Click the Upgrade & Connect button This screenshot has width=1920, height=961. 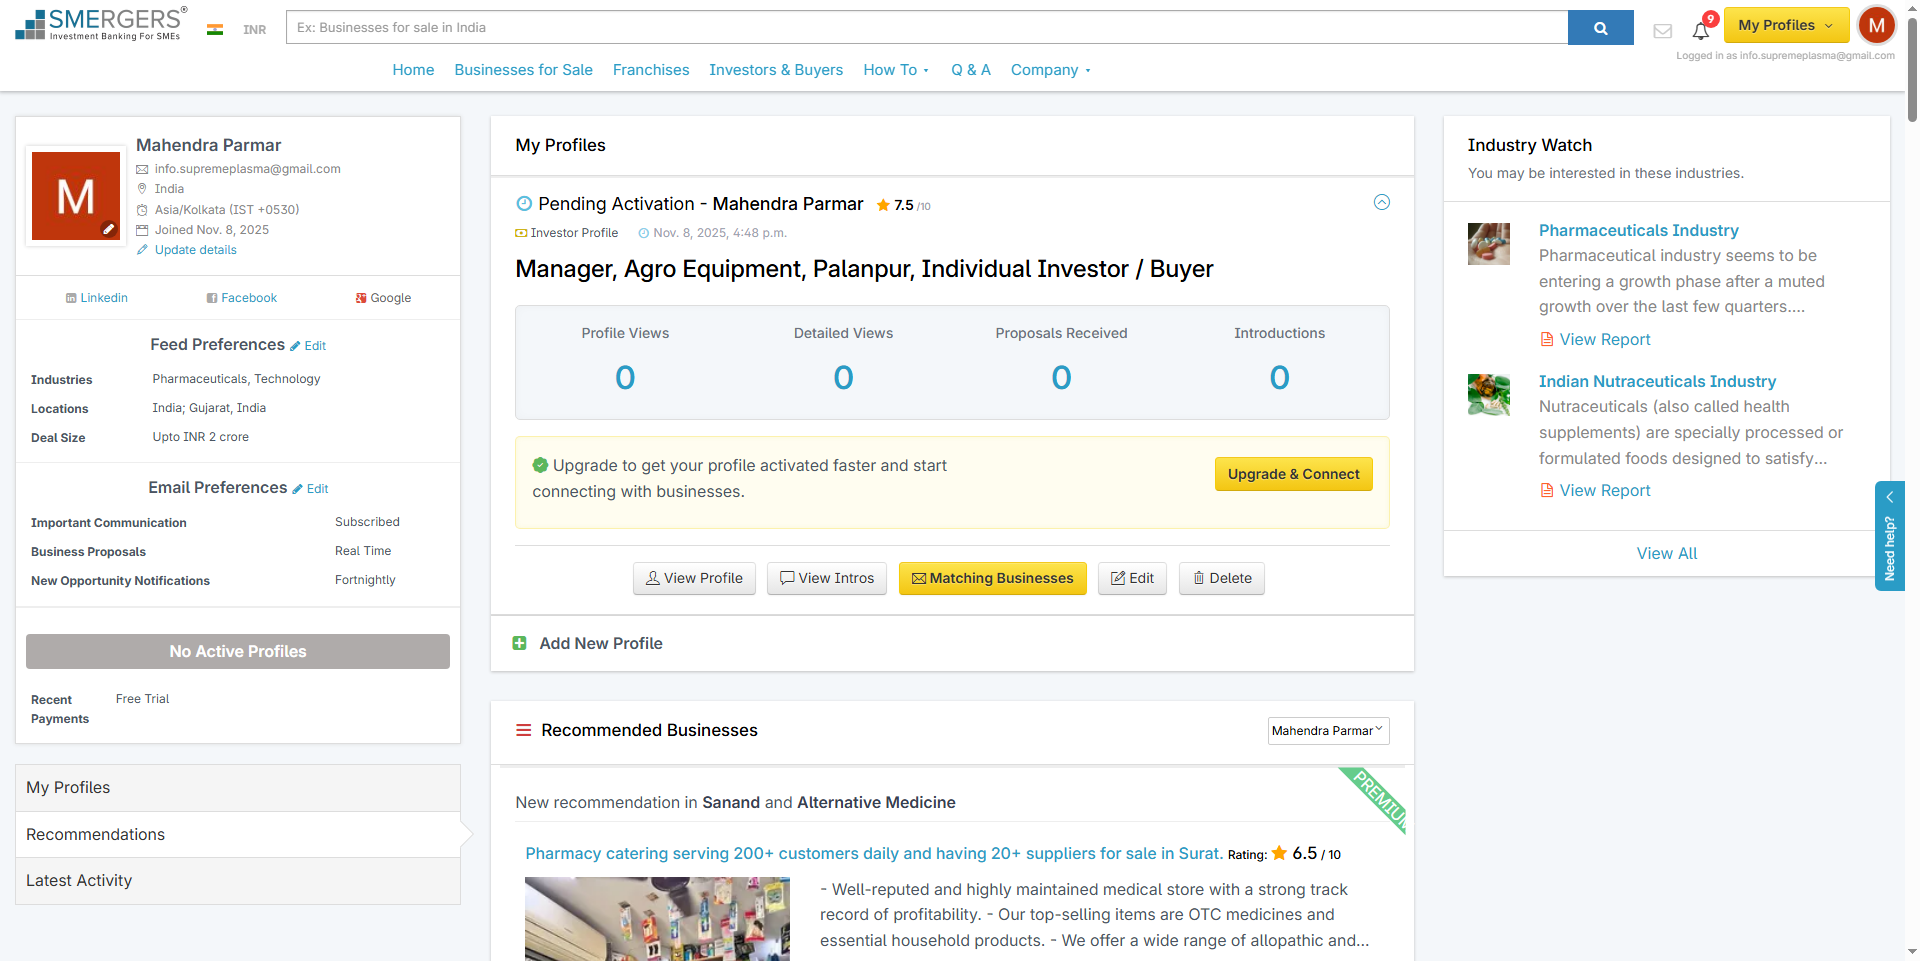pyautogui.click(x=1293, y=474)
